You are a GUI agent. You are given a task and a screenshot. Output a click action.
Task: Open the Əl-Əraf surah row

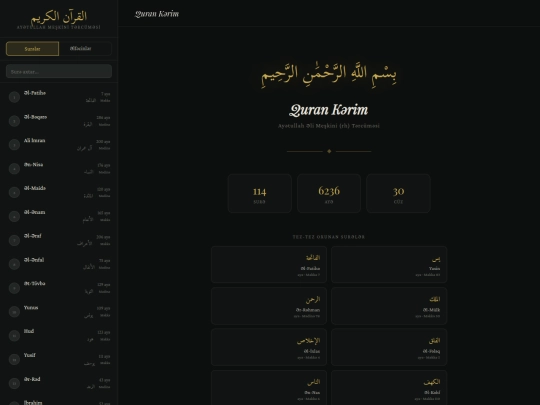(59, 240)
